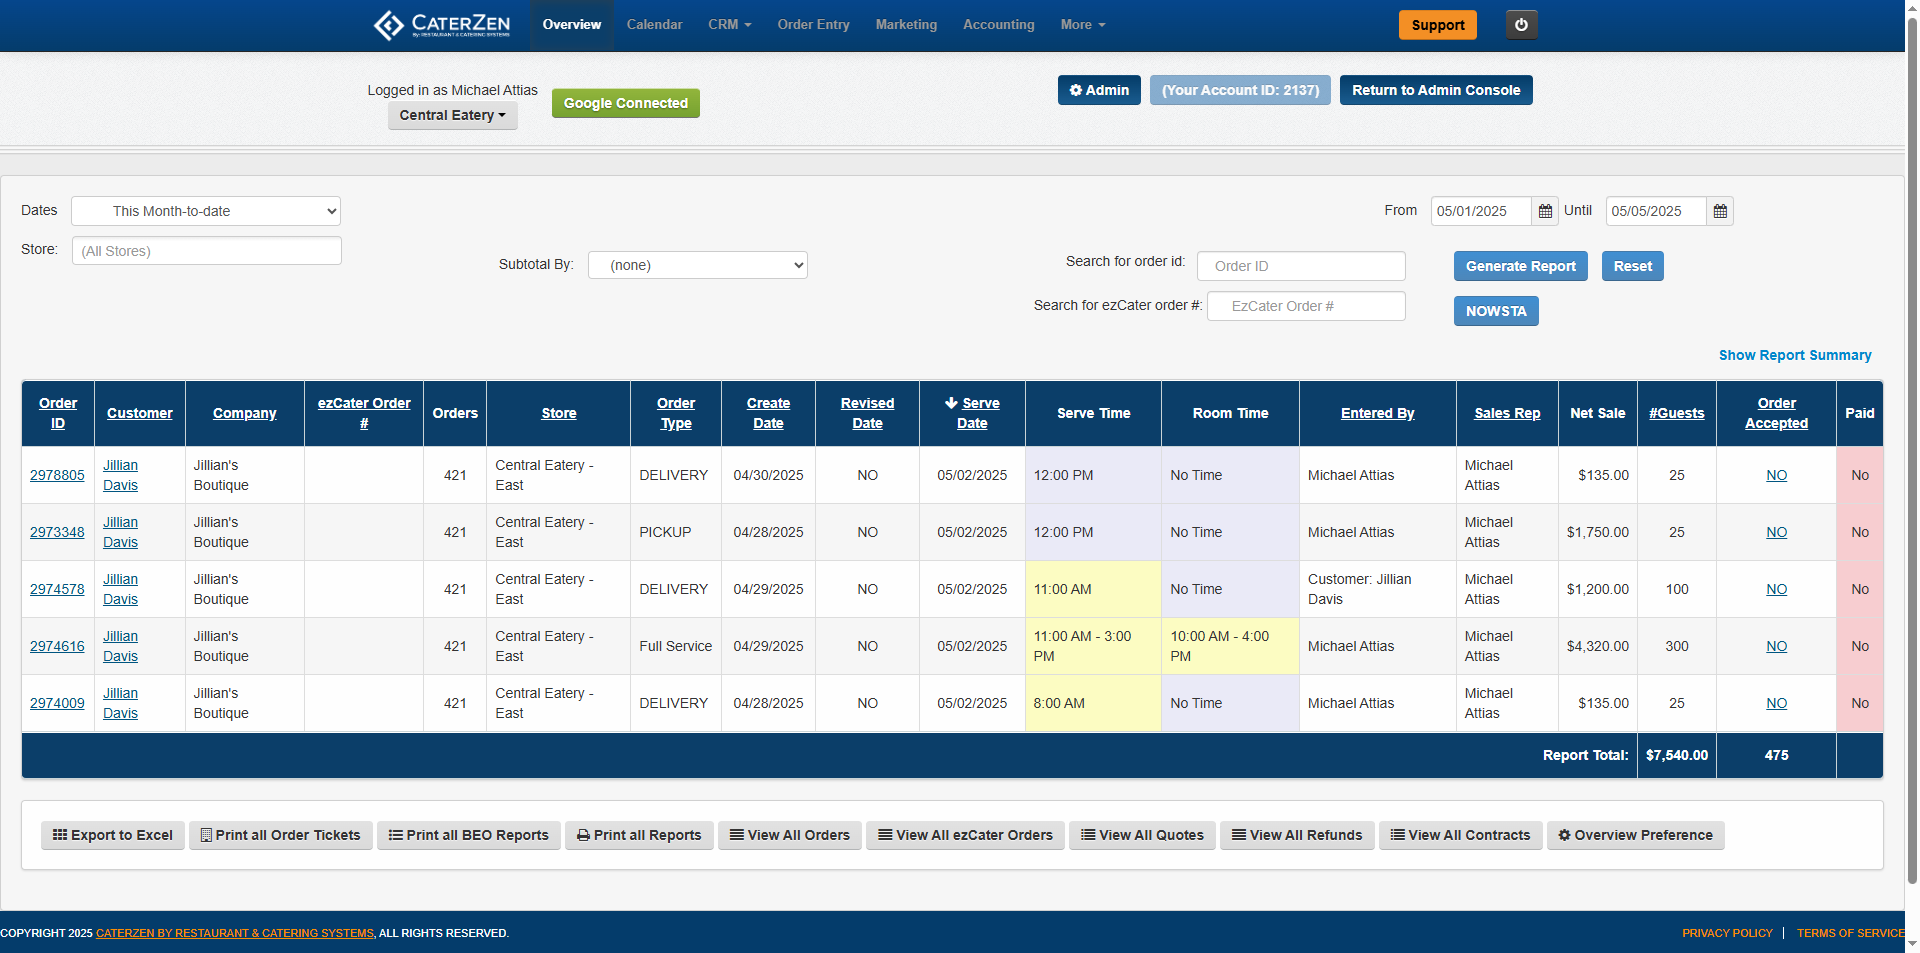Focus the Search for order ID field

click(x=1300, y=266)
